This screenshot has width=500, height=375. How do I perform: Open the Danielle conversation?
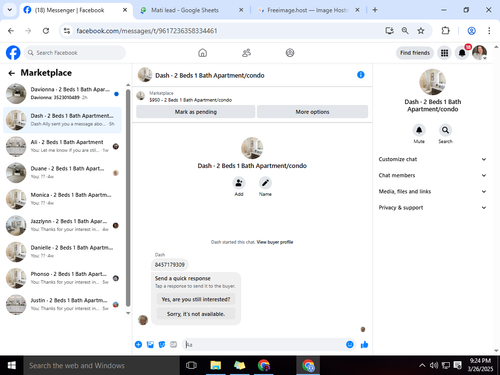click(x=62, y=252)
